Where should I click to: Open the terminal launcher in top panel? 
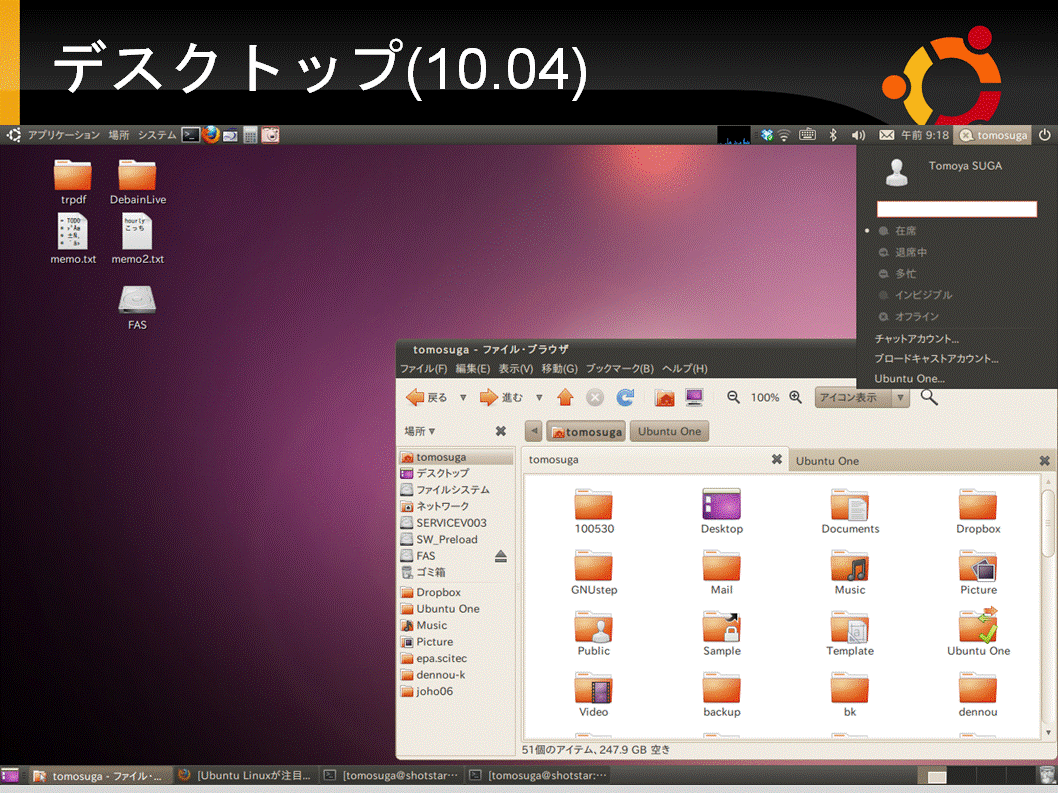[x=191, y=135]
